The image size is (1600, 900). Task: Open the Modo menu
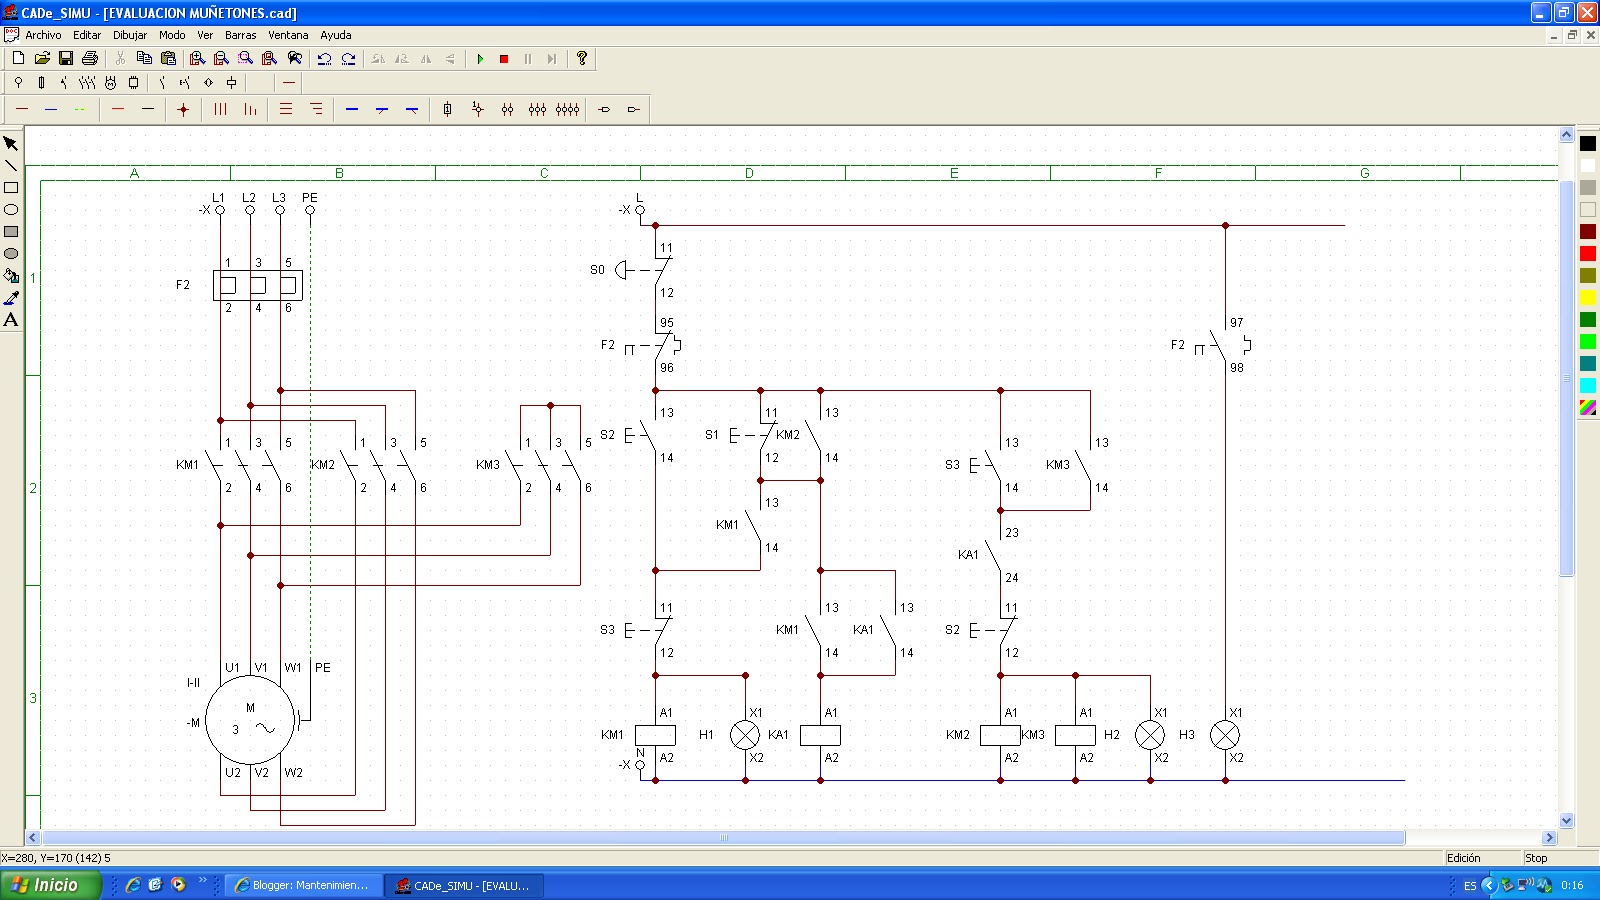(x=172, y=35)
